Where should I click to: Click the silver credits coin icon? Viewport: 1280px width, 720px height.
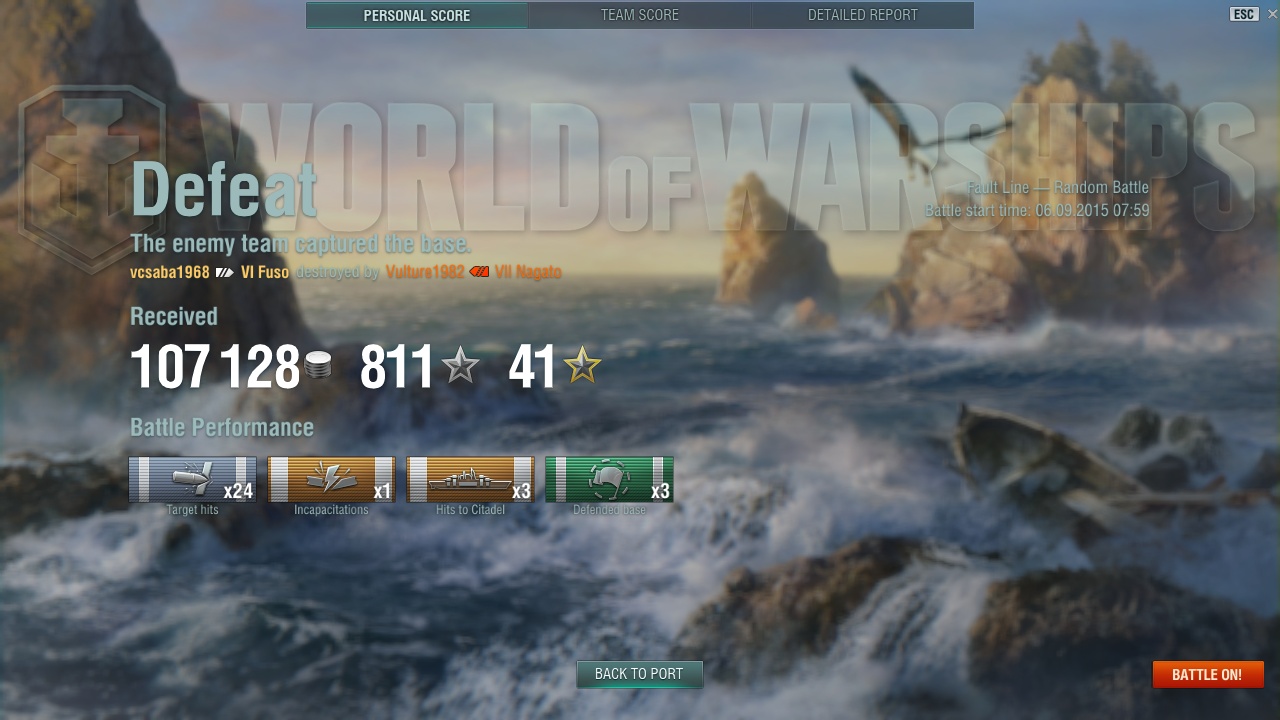point(318,366)
